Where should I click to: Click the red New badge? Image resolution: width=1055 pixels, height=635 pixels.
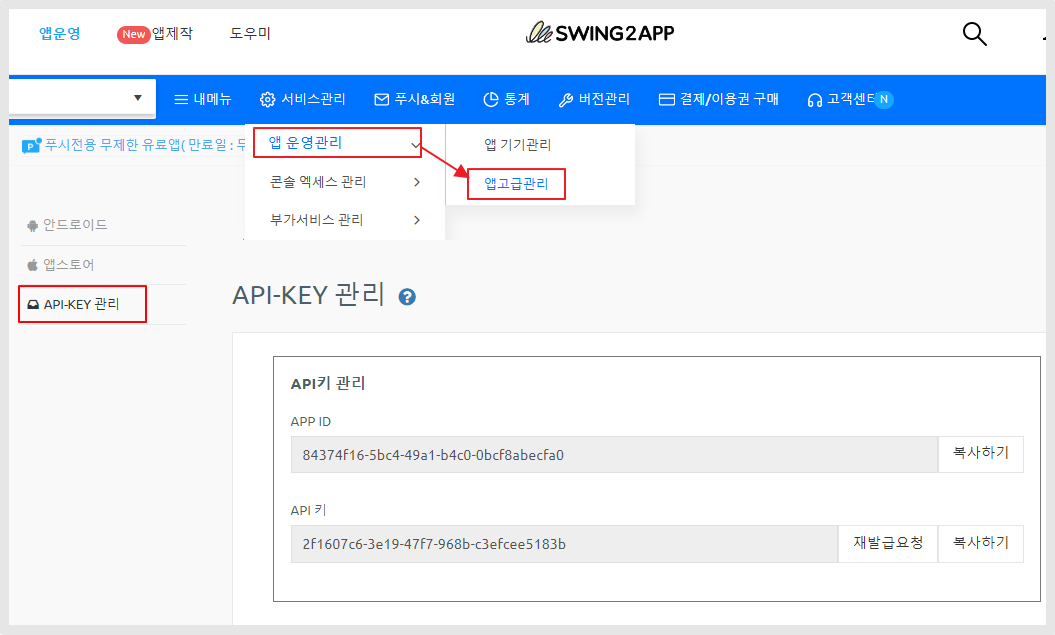[x=133, y=34]
